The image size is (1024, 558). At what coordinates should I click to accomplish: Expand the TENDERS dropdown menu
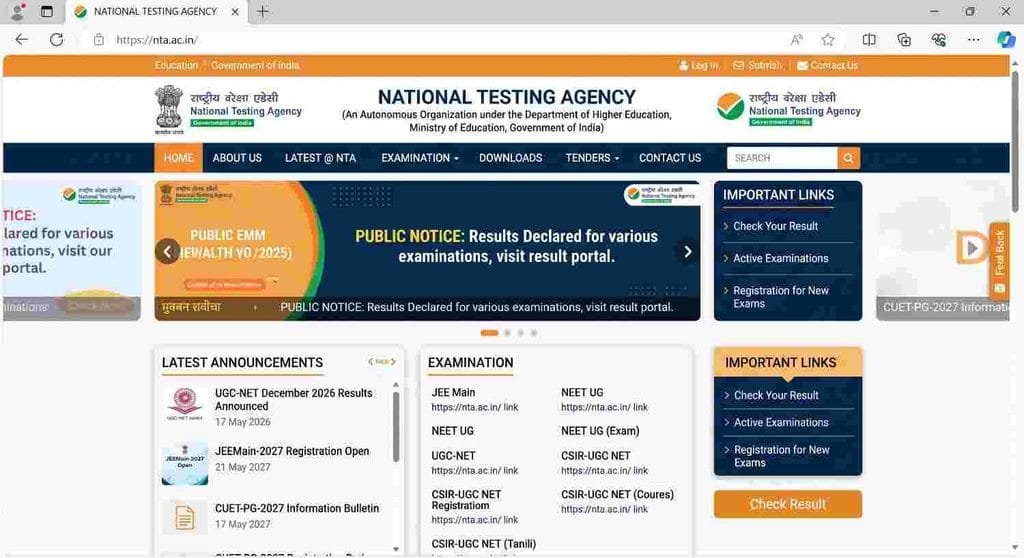click(x=592, y=158)
